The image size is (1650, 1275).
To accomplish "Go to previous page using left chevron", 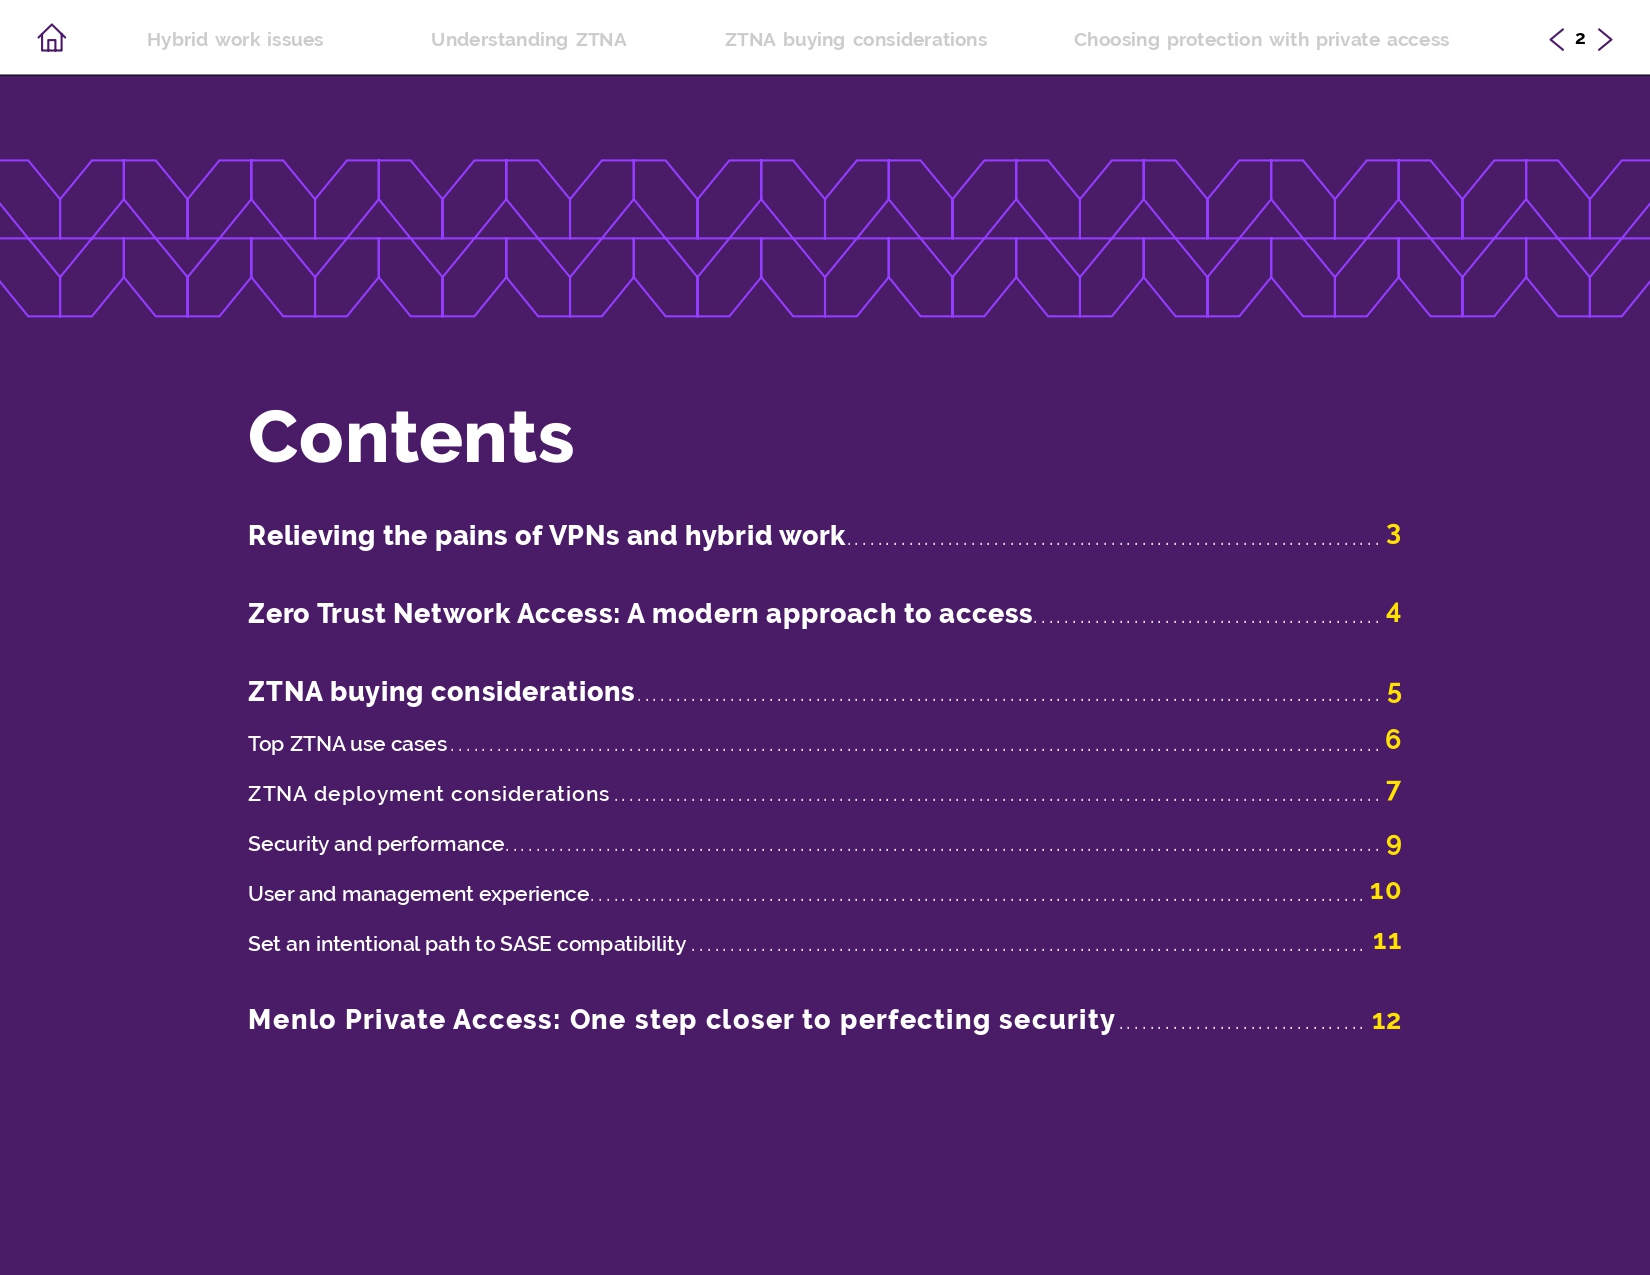I will 1556,39.
